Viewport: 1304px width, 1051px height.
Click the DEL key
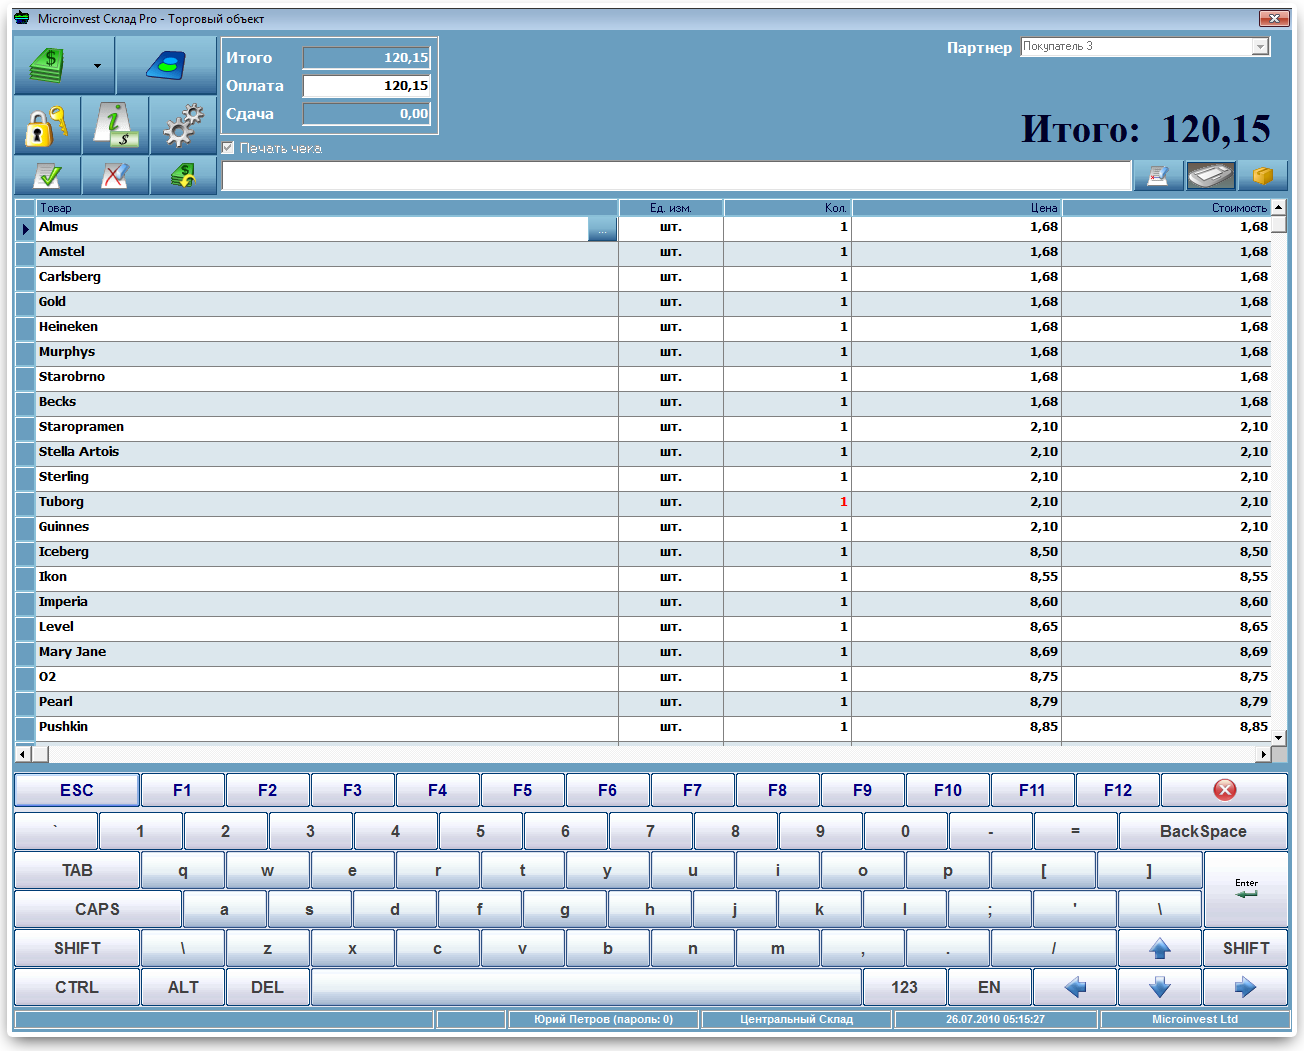click(267, 987)
